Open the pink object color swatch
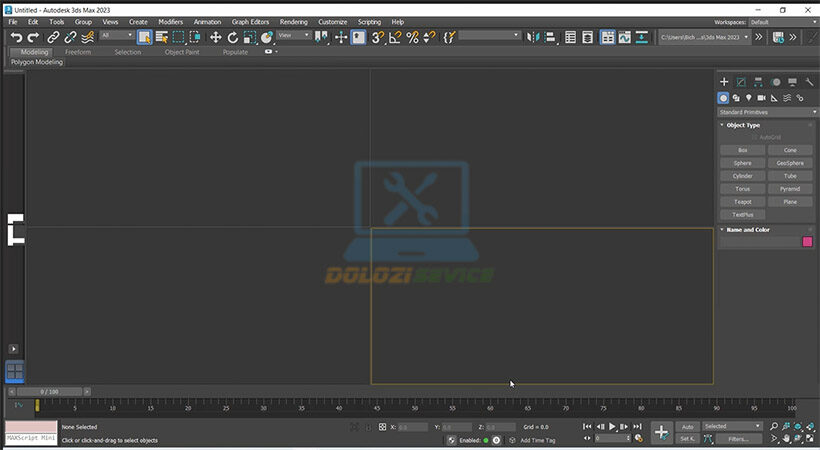This screenshot has height=450, width=820. point(807,241)
